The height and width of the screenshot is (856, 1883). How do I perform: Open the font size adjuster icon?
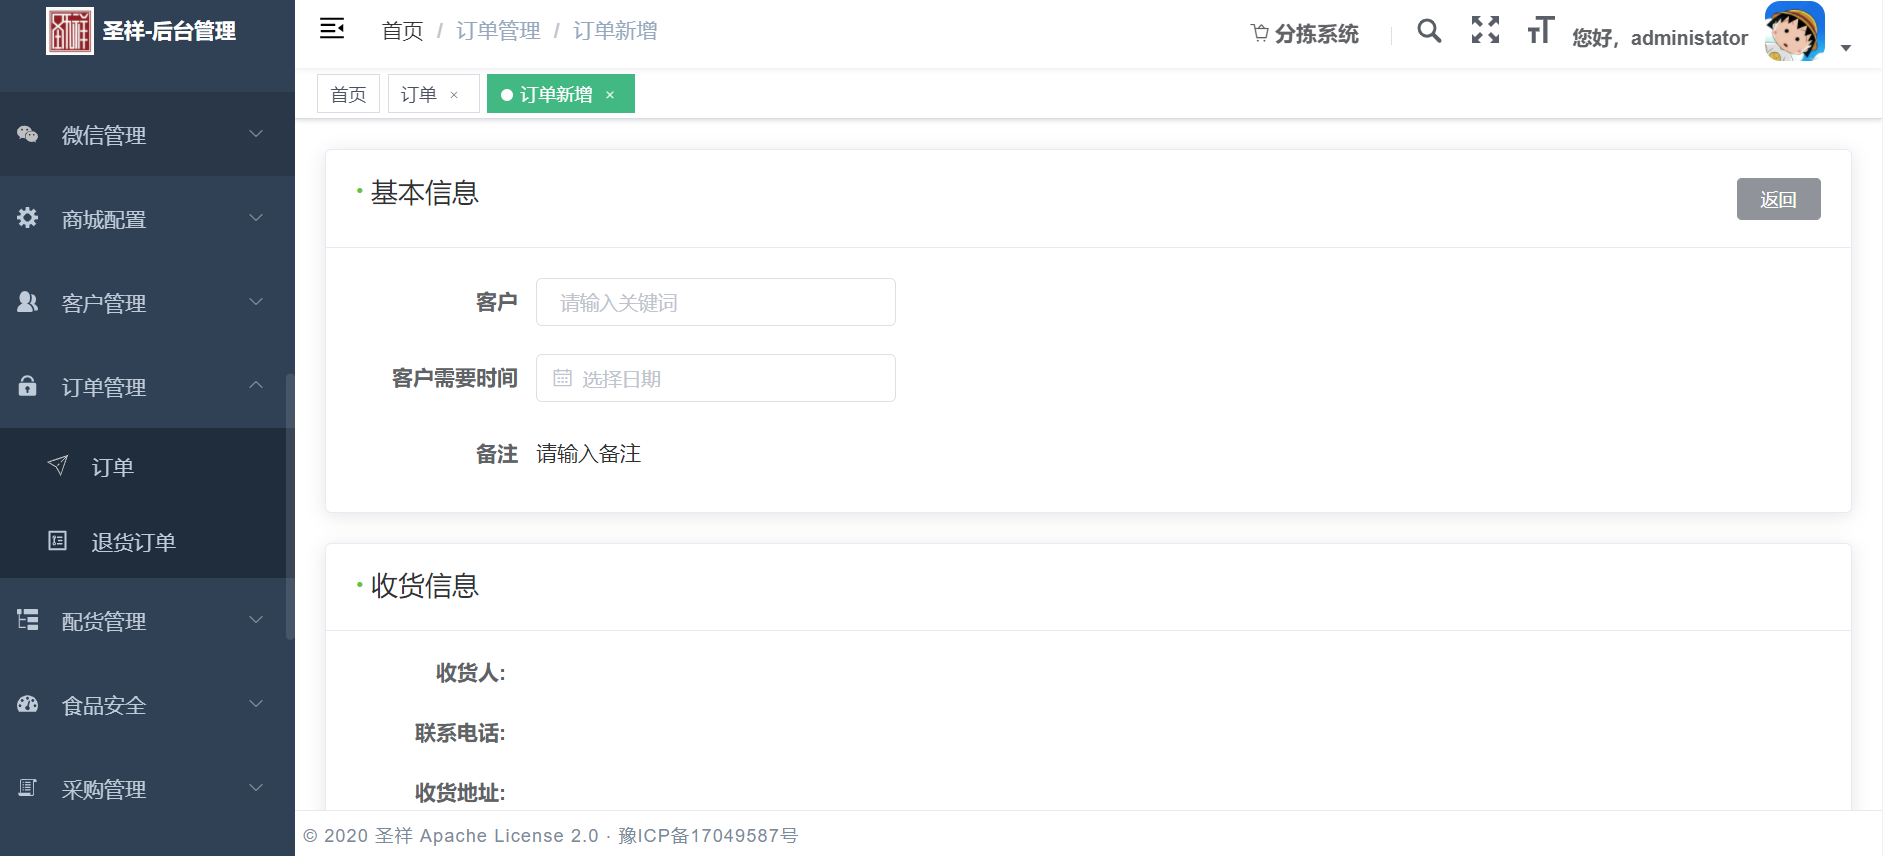(1540, 30)
